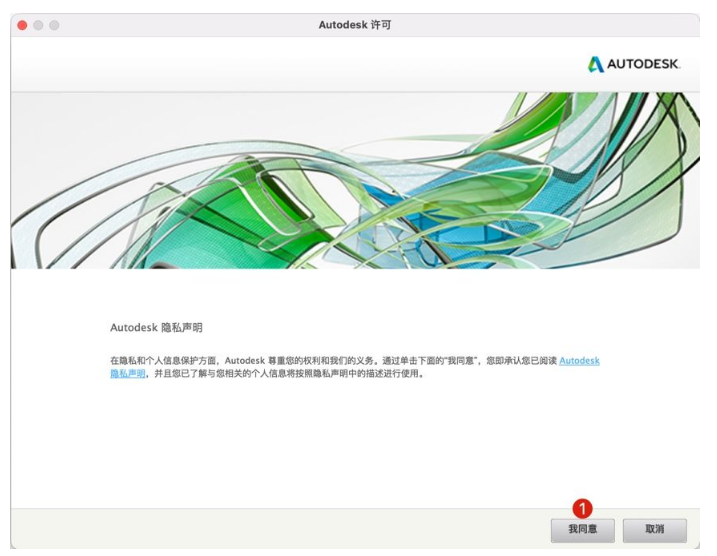This screenshot has width=717, height=556.
Task: Click the Autodesk 隐私声明 heading text
Action: pos(156,327)
